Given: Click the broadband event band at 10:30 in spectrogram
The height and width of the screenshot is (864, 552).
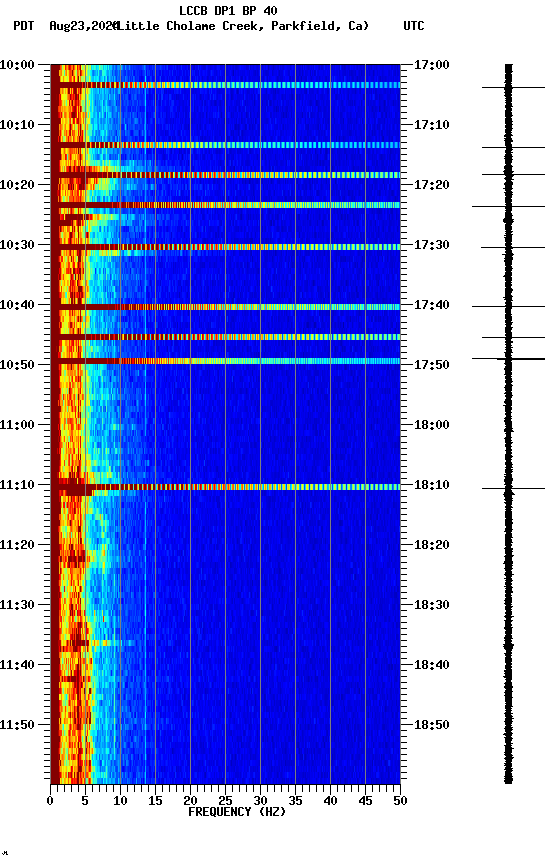Looking at the screenshot, I should 225,247.
